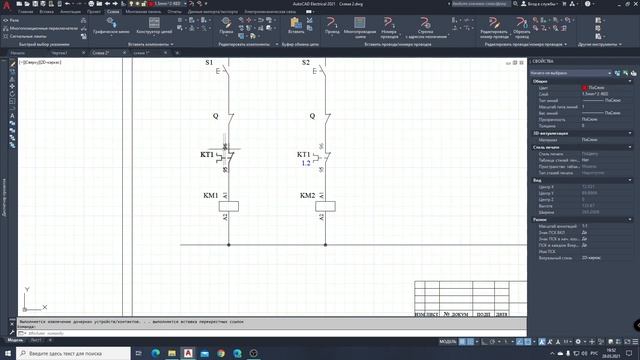Toggle snap mode in status bar
This screenshot has width=640, height=360.
[470, 342]
